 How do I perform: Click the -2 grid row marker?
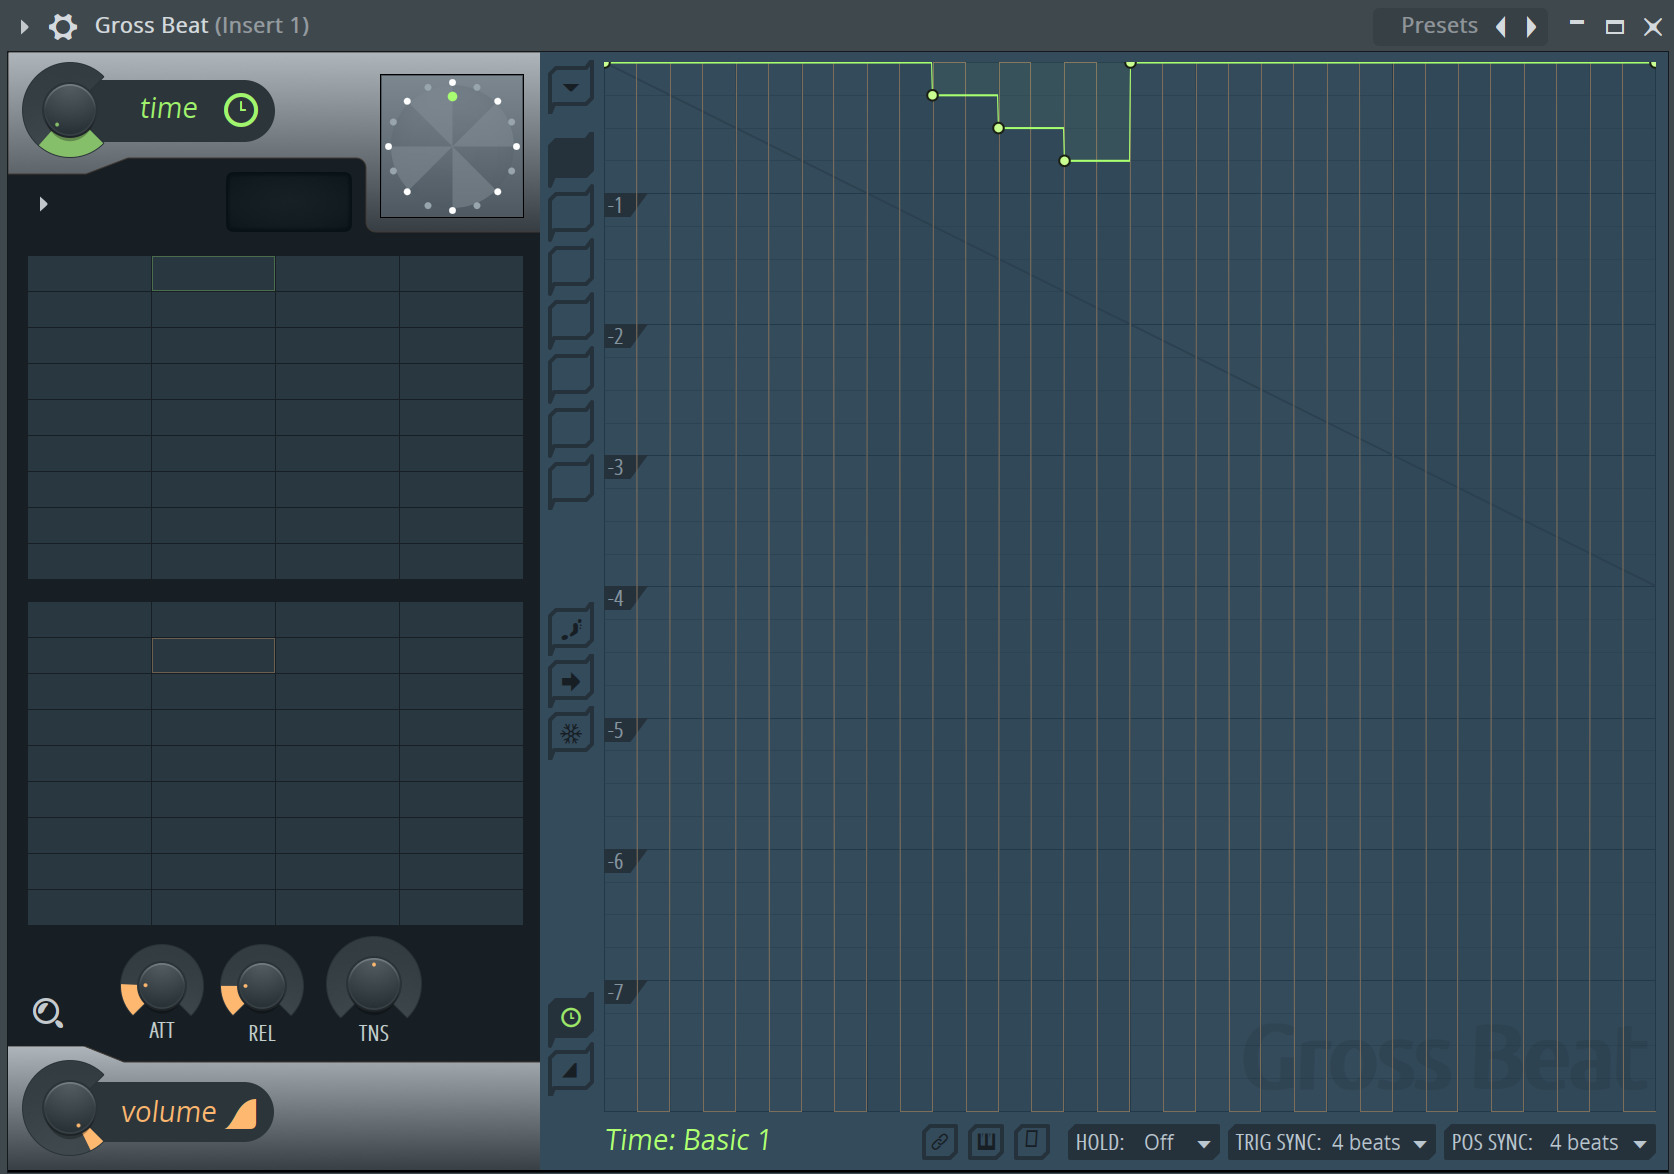coord(624,336)
